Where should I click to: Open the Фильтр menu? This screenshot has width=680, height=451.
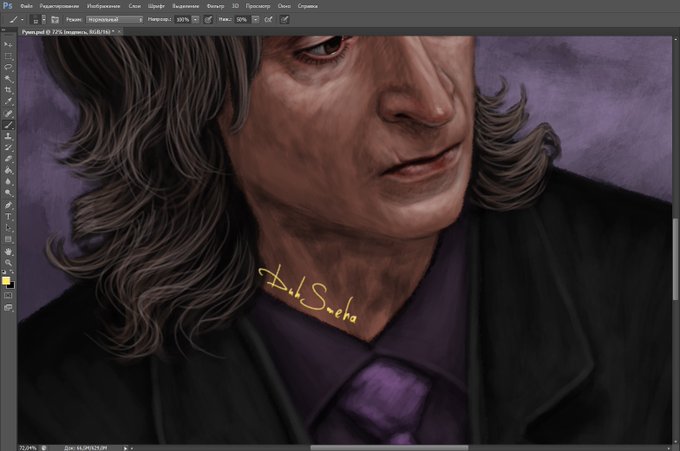(215, 6)
